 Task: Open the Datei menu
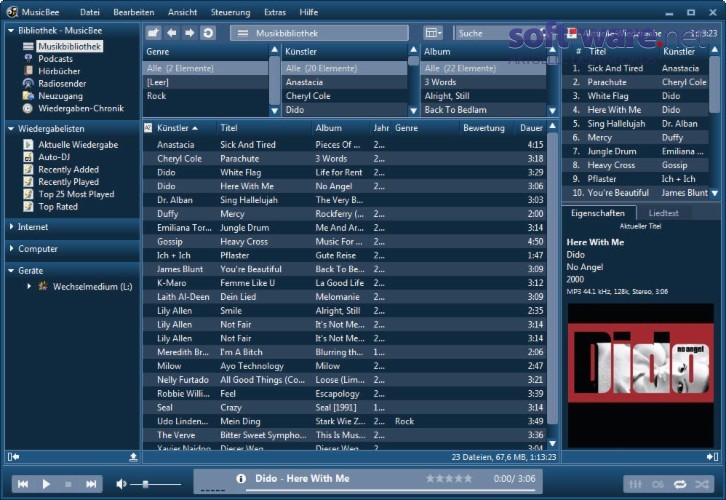pyautogui.click(x=90, y=12)
